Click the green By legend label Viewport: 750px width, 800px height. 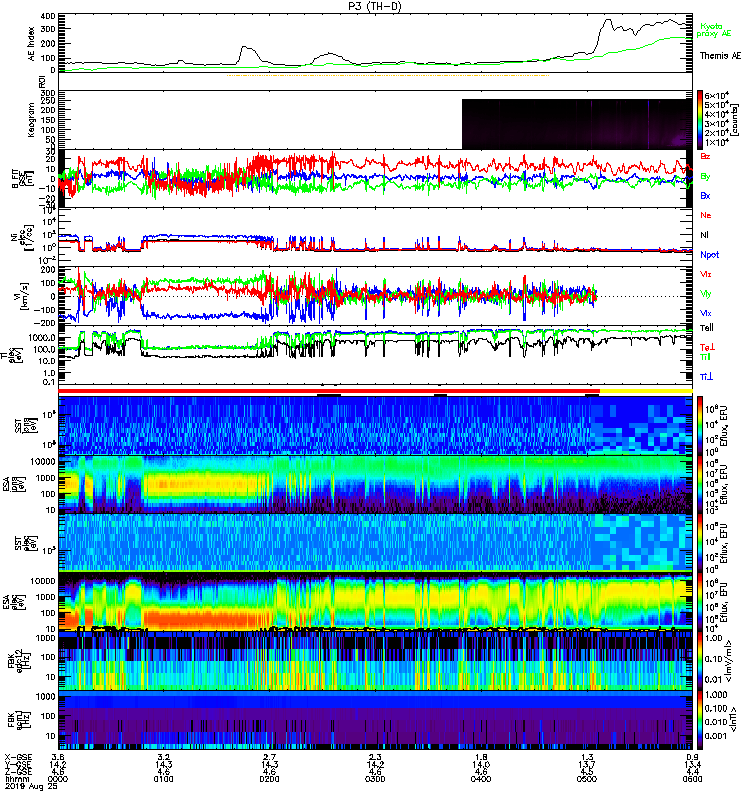pos(705,177)
